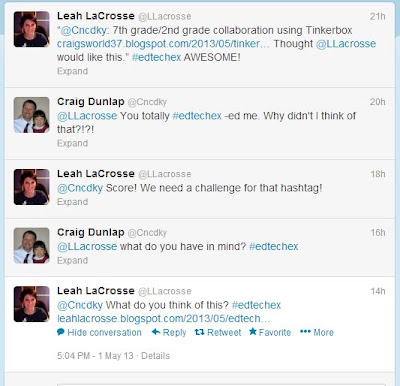Click the Reply arrow icon
Viewport: 400px width, 386px height.
(156, 332)
